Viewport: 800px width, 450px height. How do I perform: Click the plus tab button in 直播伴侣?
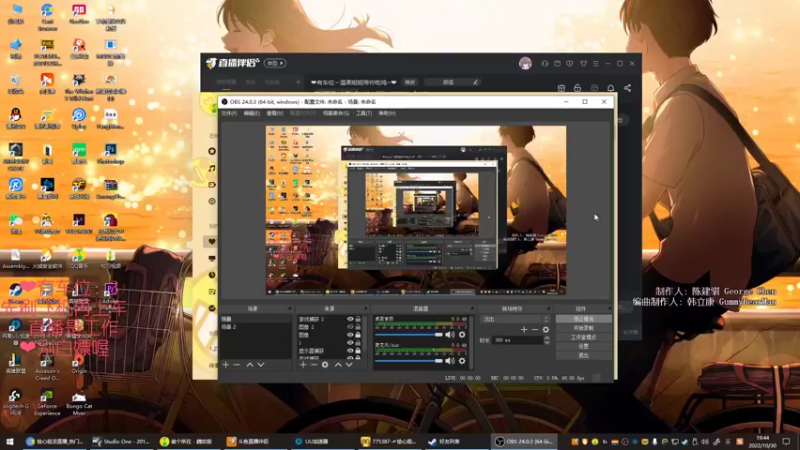pyautogui.click(x=298, y=82)
